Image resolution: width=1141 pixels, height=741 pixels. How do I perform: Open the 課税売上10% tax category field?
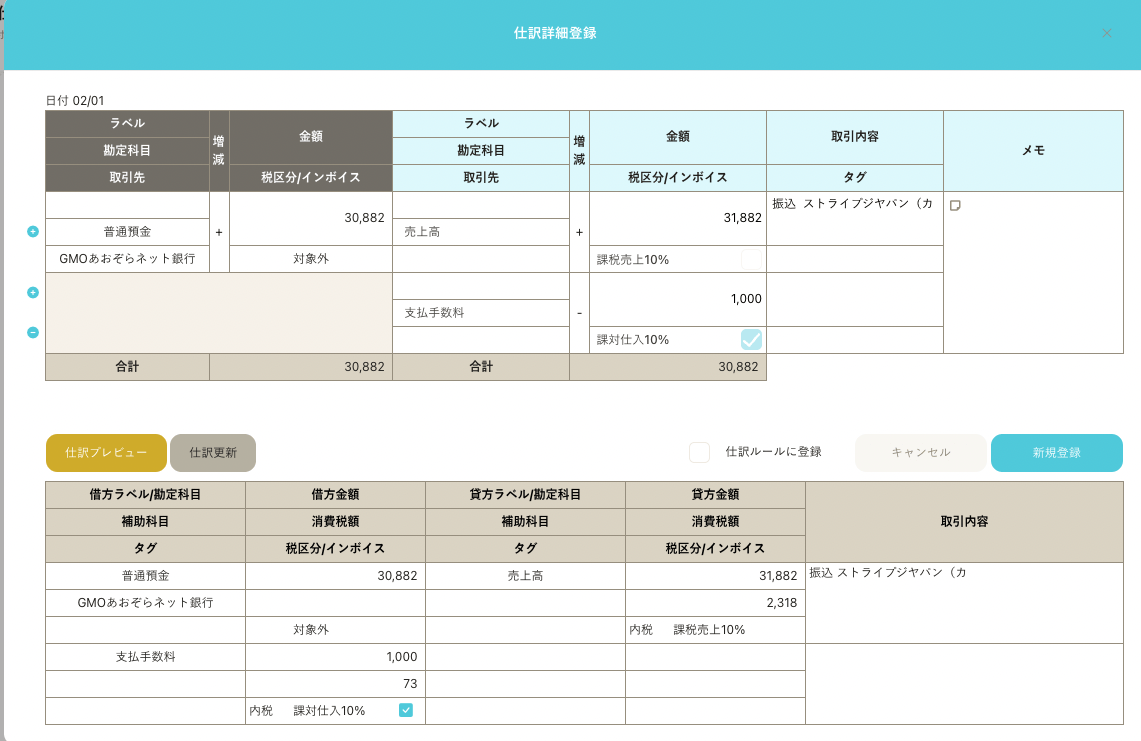point(665,259)
